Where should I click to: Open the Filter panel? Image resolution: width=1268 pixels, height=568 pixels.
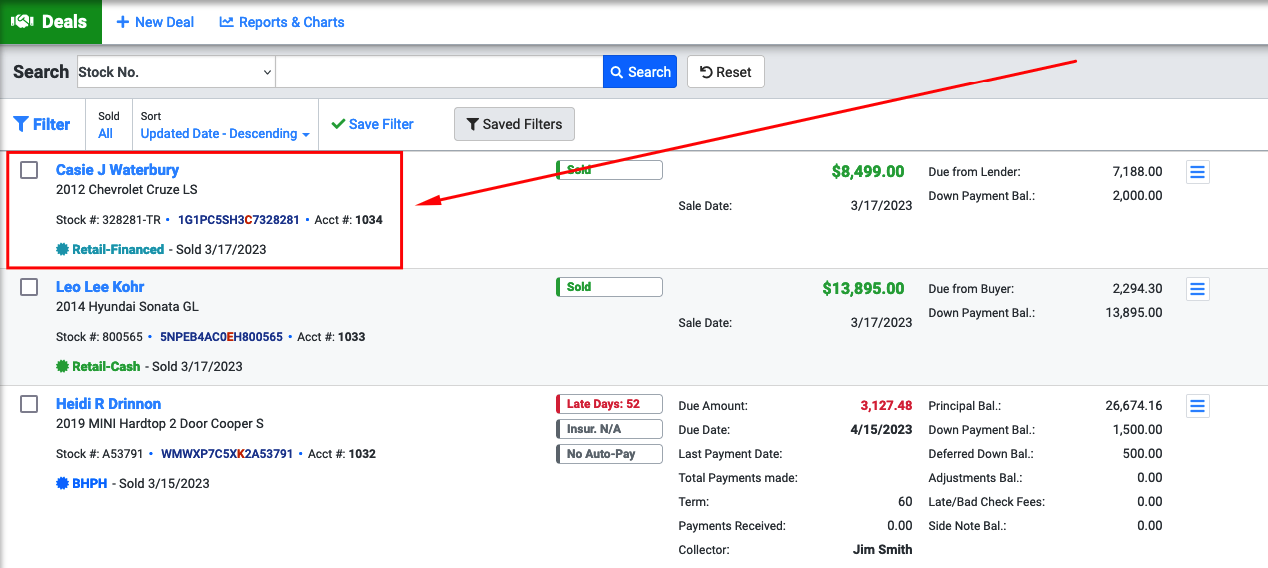tap(42, 125)
